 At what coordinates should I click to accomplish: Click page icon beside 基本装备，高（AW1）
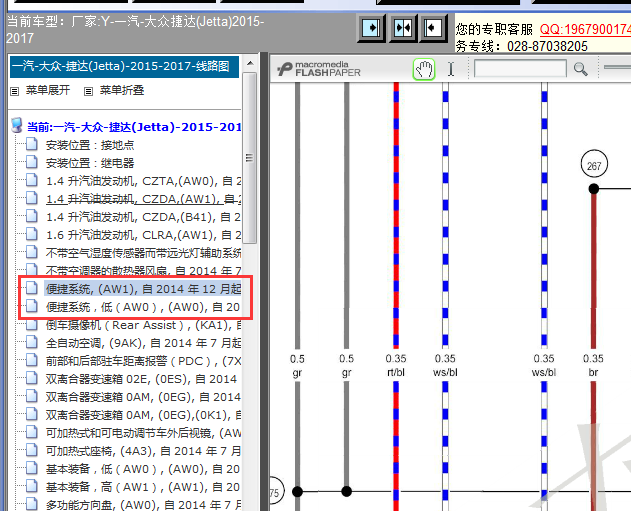coord(32,486)
